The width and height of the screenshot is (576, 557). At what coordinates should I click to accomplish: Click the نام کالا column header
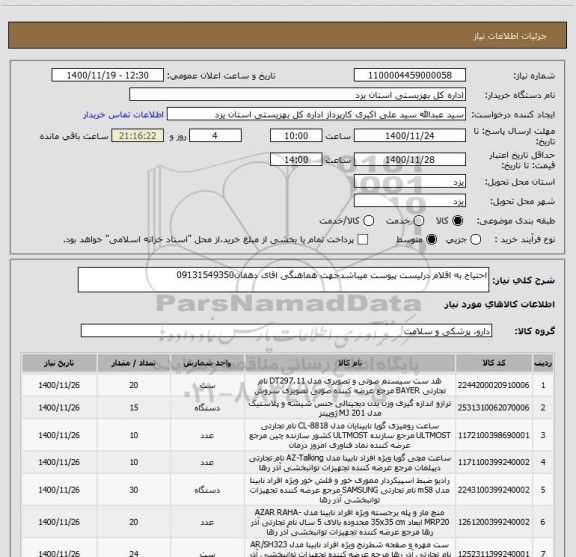click(350, 363)
